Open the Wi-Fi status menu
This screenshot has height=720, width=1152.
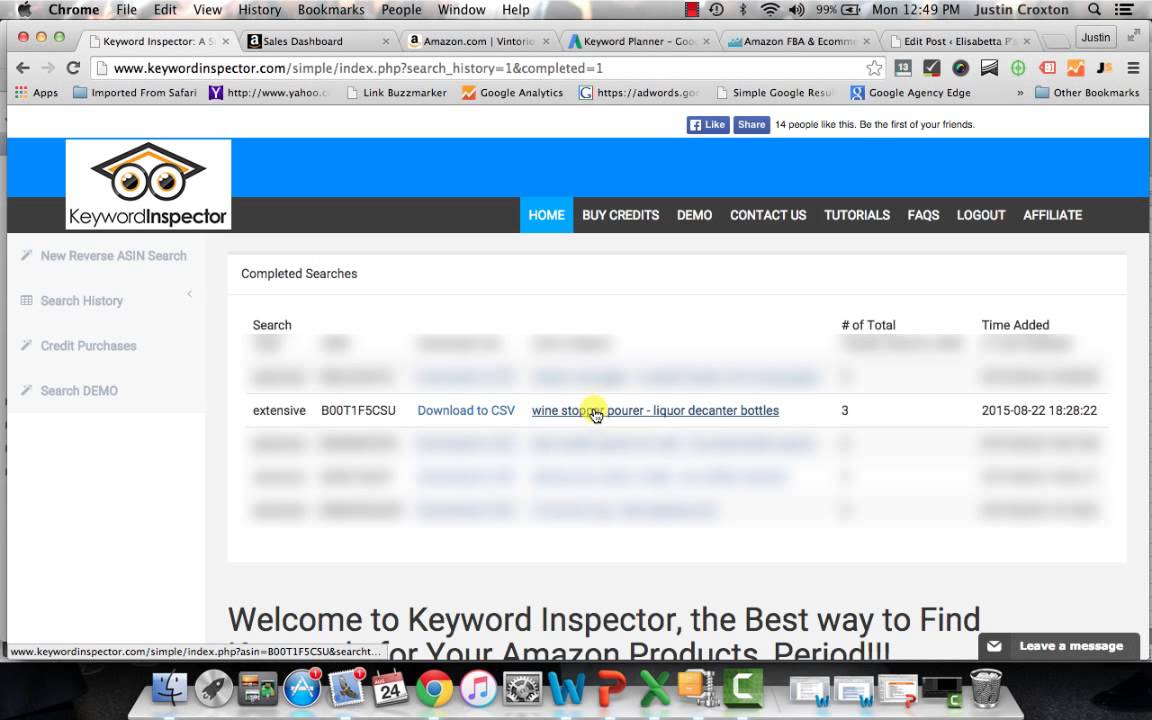(769, 10)
